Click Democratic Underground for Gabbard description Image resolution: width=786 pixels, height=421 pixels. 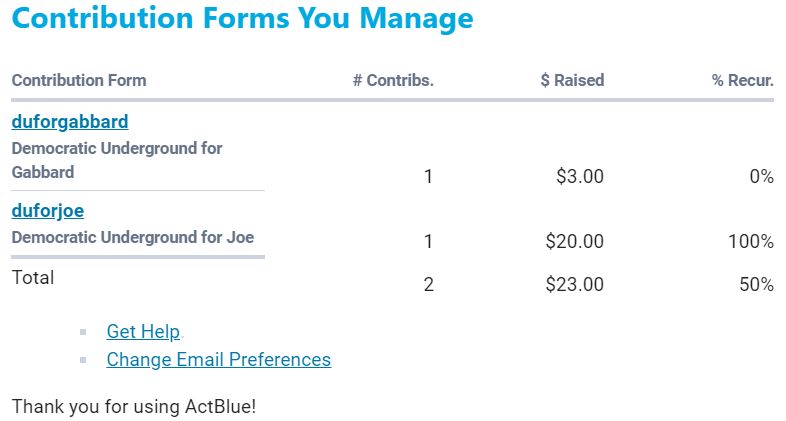[x=117, y=159]
